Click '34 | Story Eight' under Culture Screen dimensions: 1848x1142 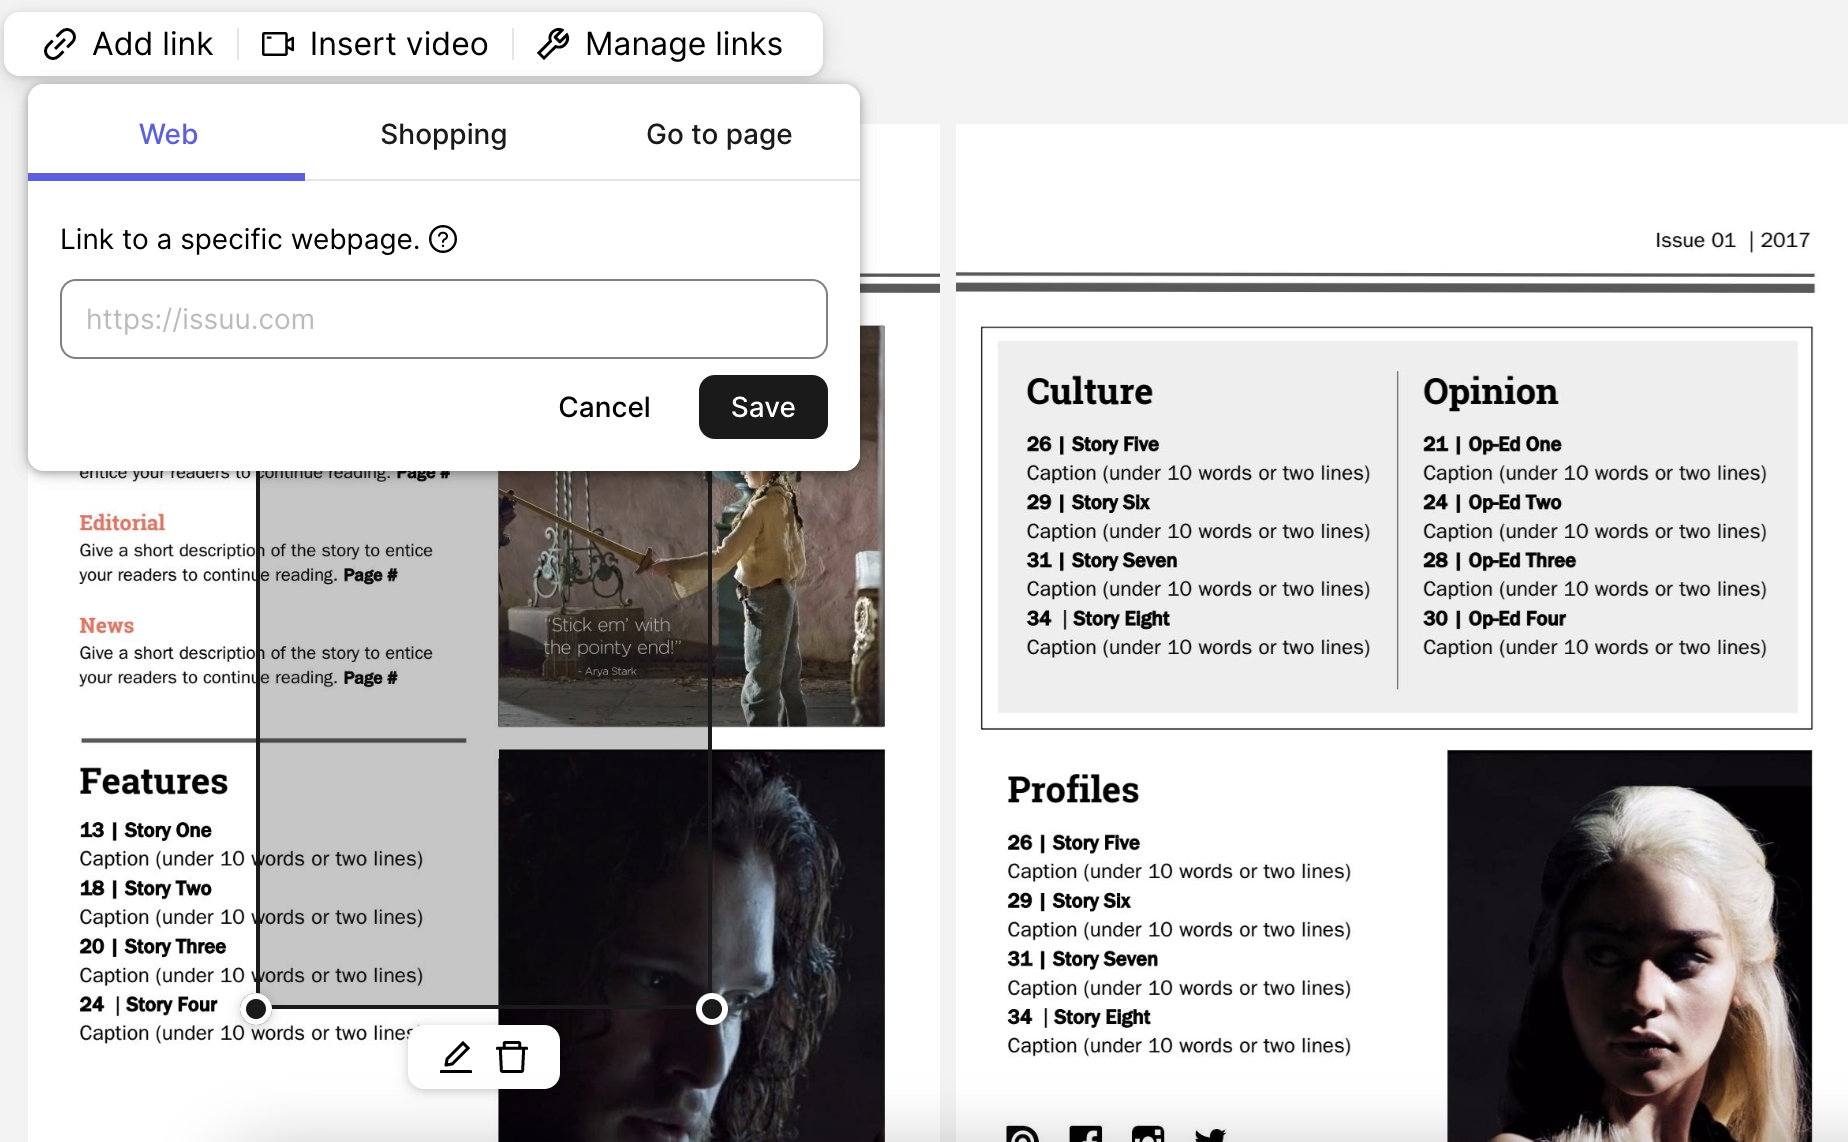pyautogui.click(x=1098, y=618)
